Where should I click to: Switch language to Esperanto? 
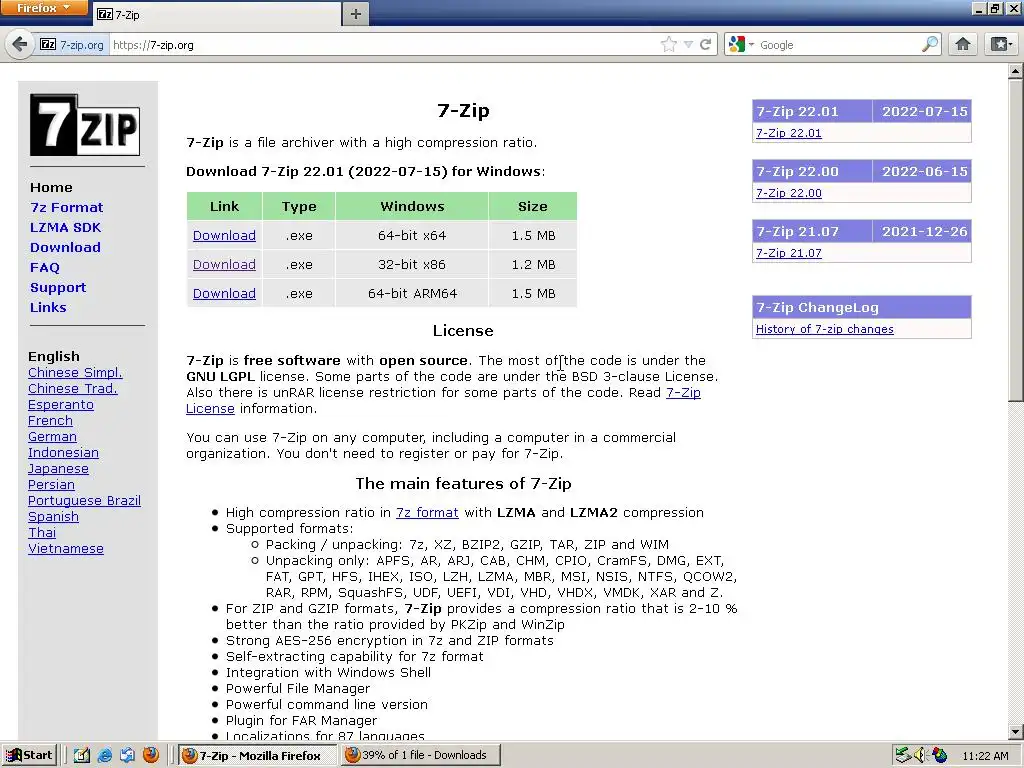click(61, 405)
